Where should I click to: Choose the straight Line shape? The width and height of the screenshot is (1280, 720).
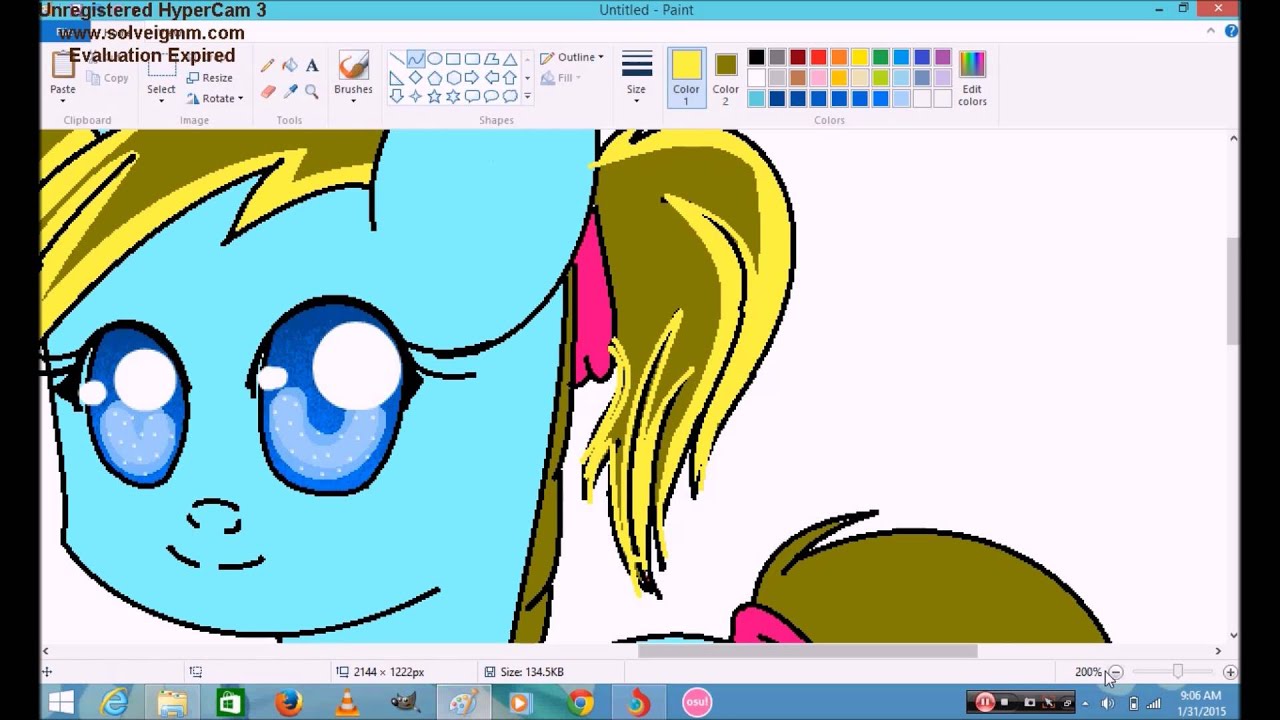click(397, 59)
